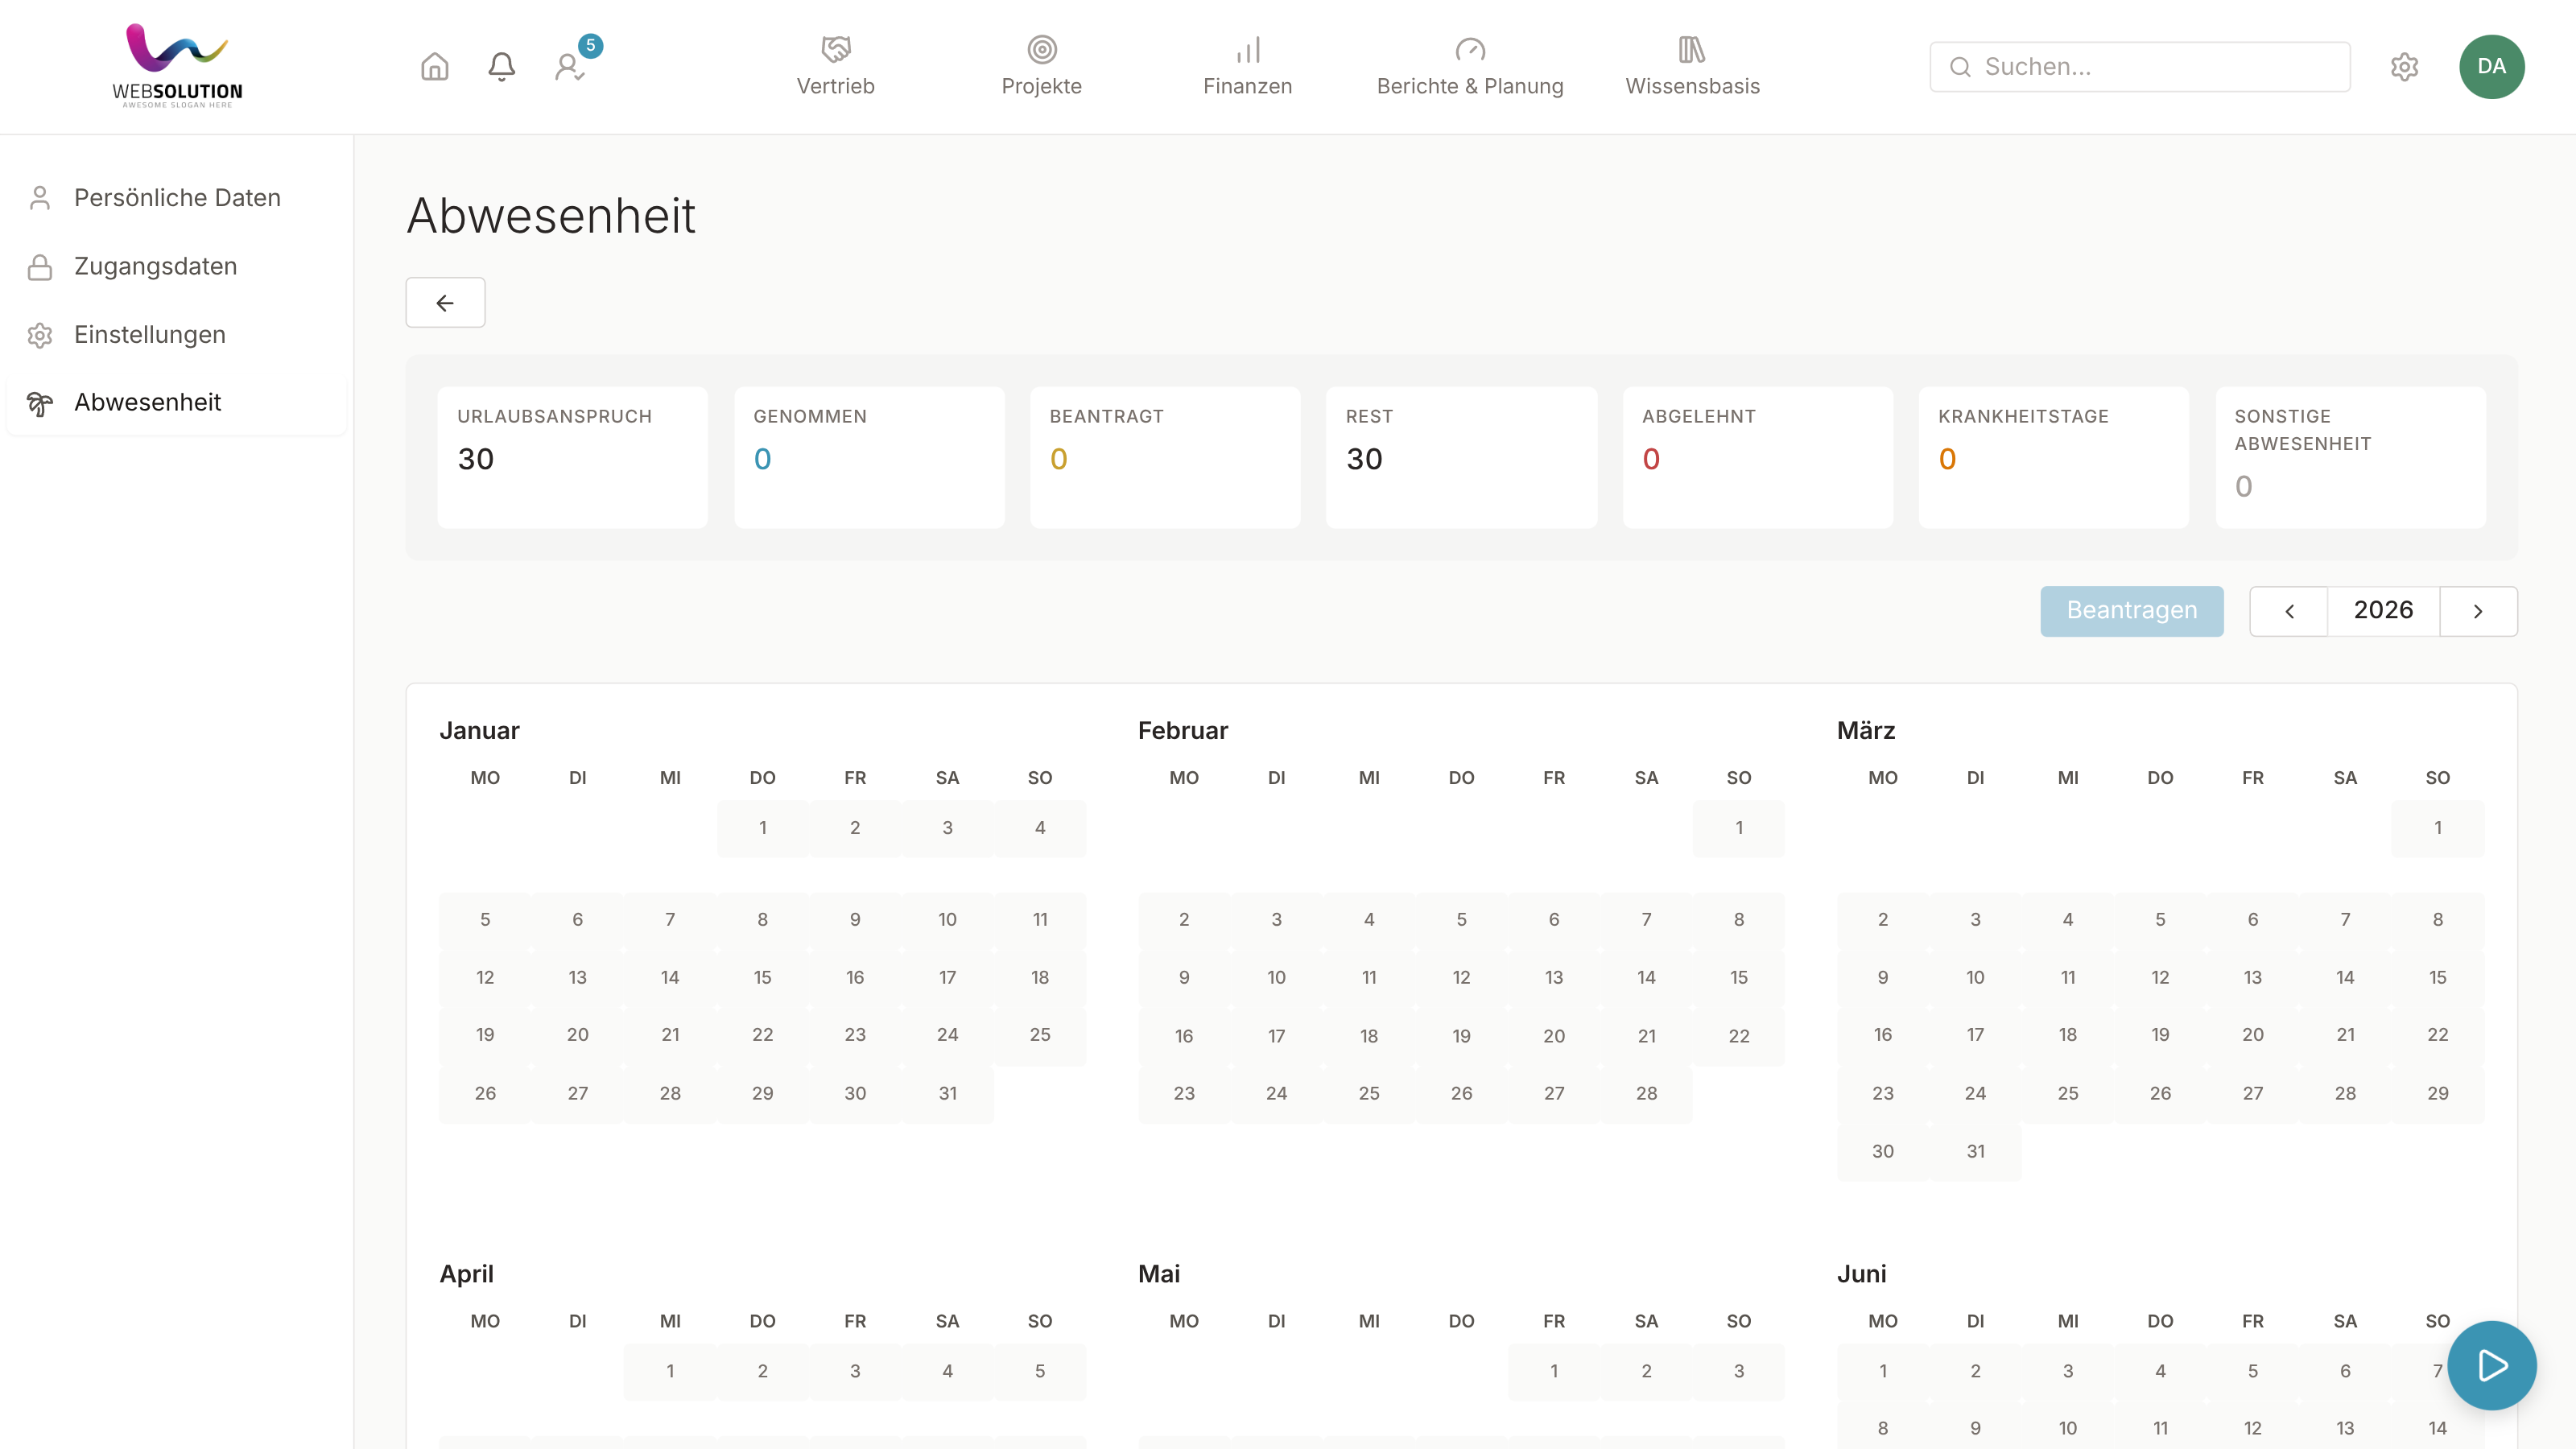2576x1449 pixels.
Task: Click the Finanzen bar chart icon
Action: [x=1248, y=49]
